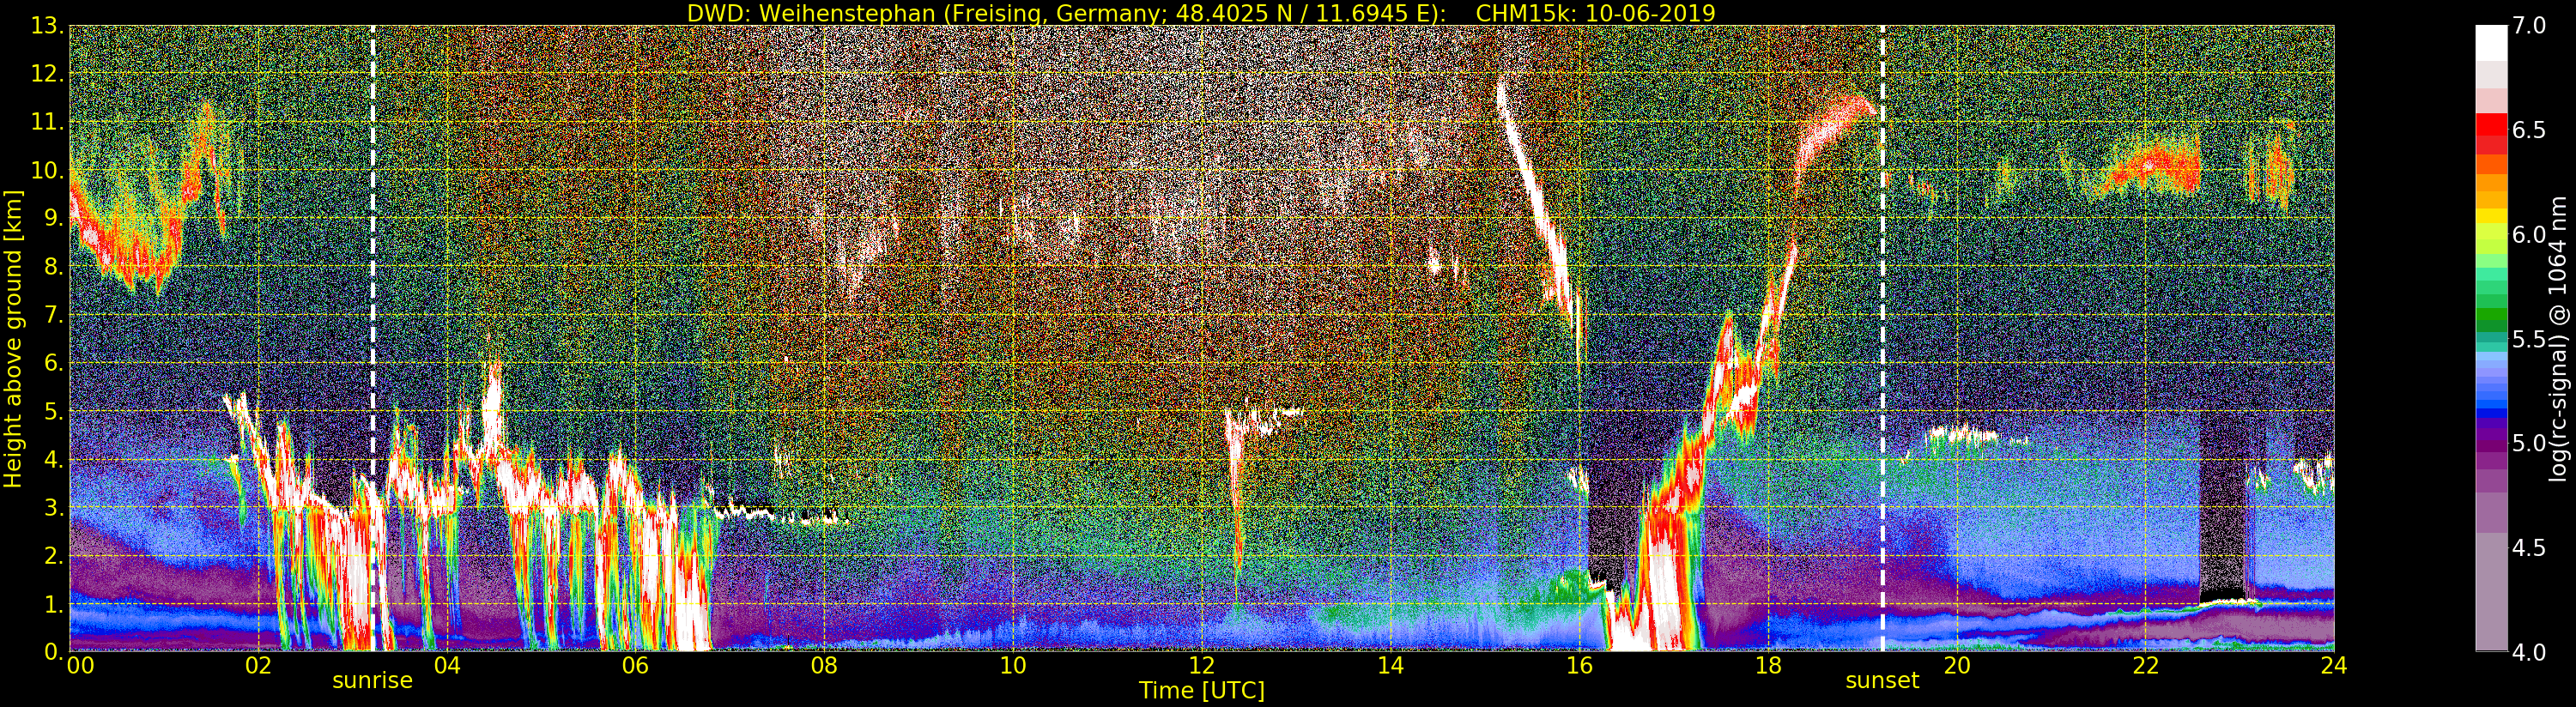Screen dimensions: 2576x707
Task: Click the time axis tick '12'
Action: click(1201, 665)
